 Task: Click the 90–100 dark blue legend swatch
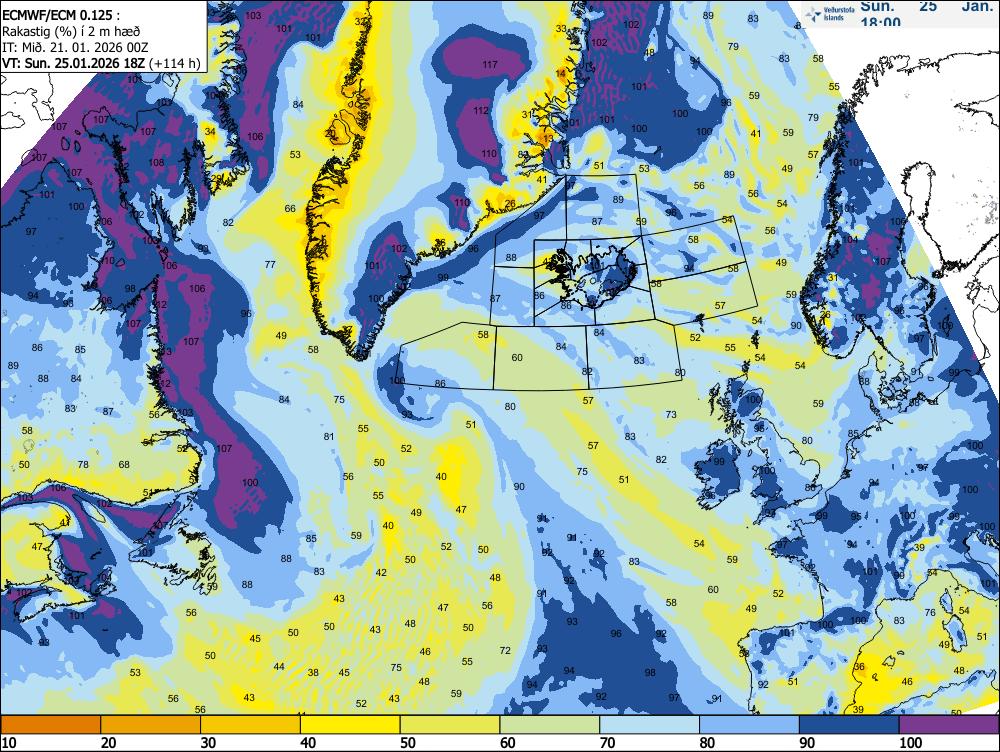(849, 725)
